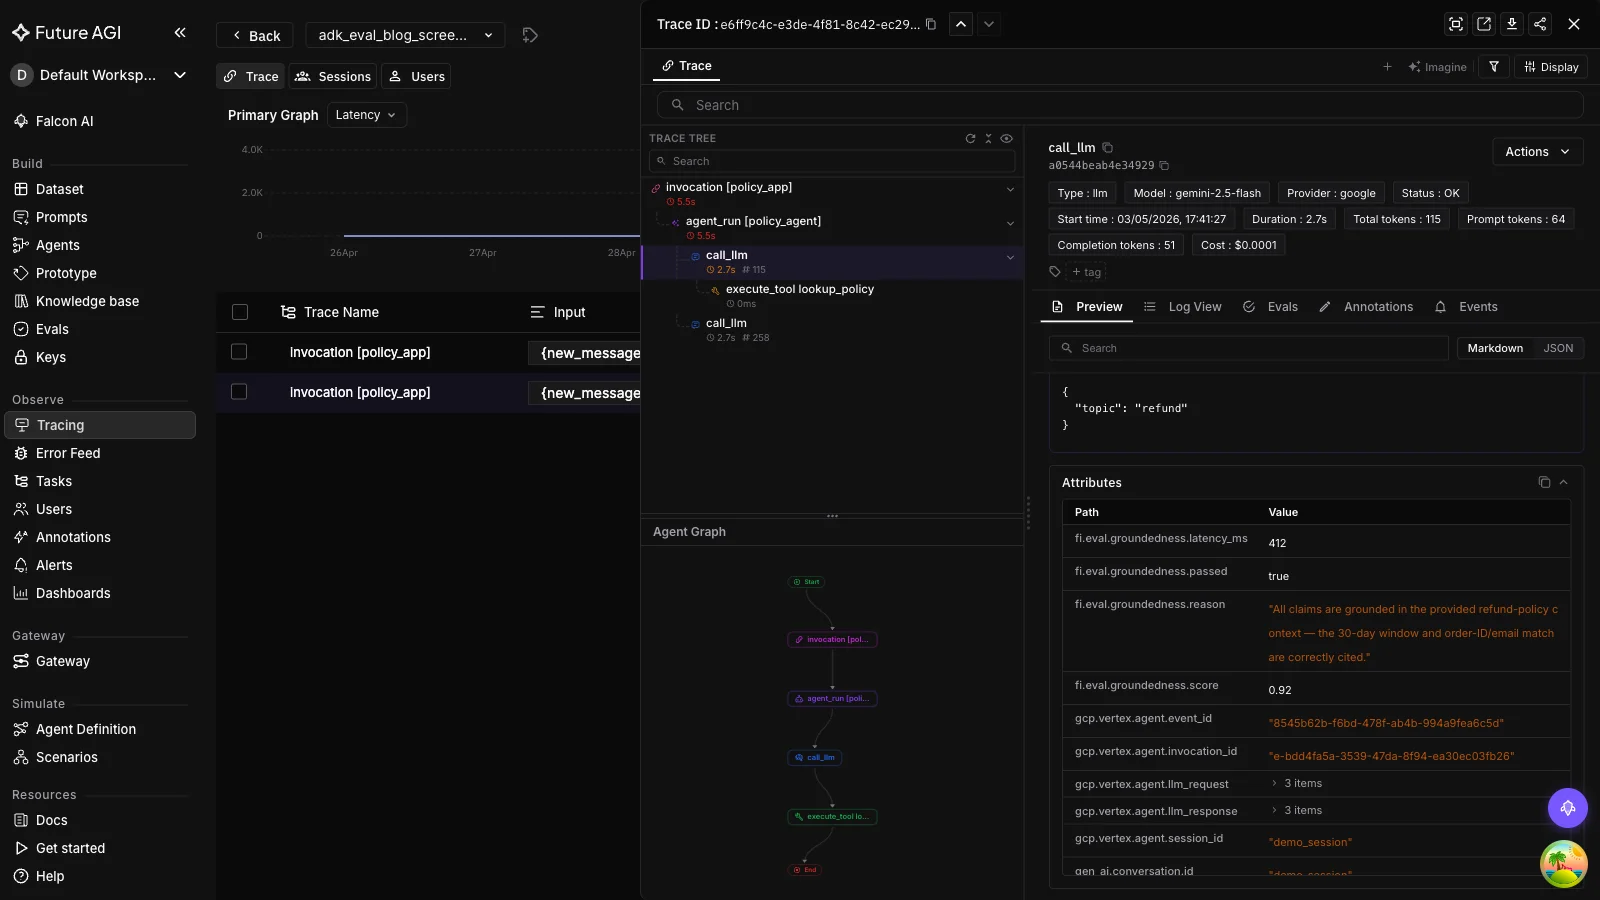Open the purple rocket floating assistant button

coord(1567,808)
